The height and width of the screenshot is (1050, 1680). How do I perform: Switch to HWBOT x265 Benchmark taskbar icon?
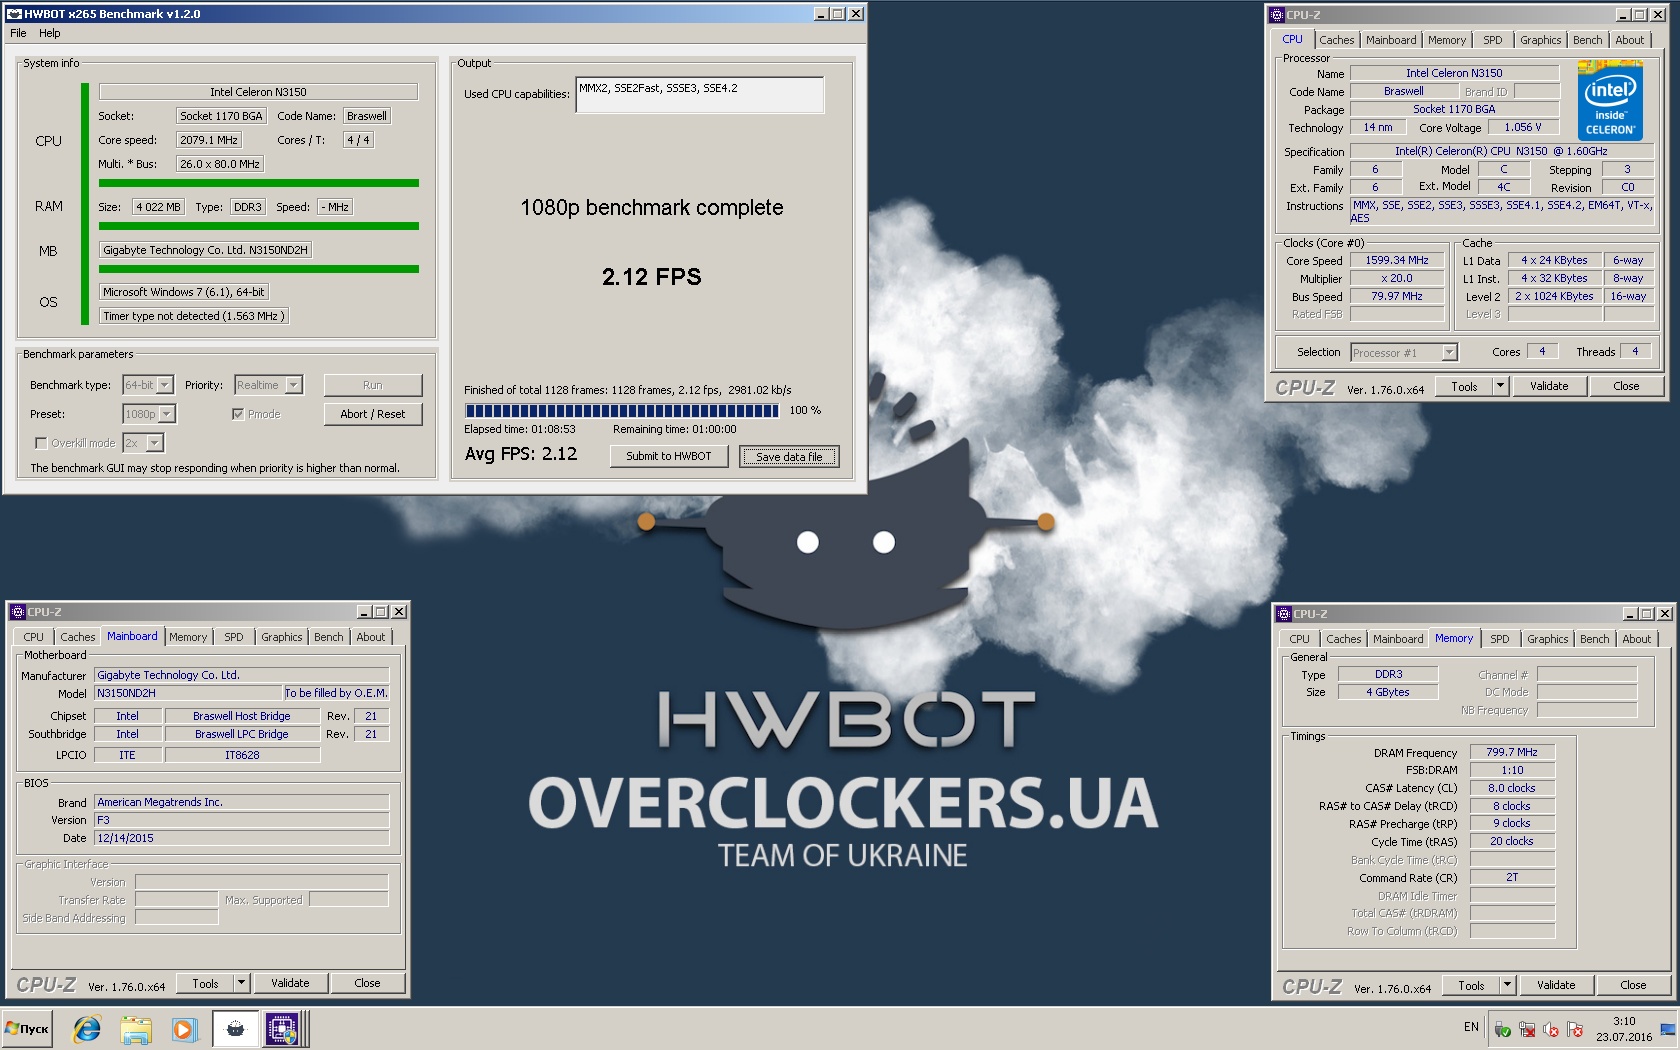(x=235, y=1028)
